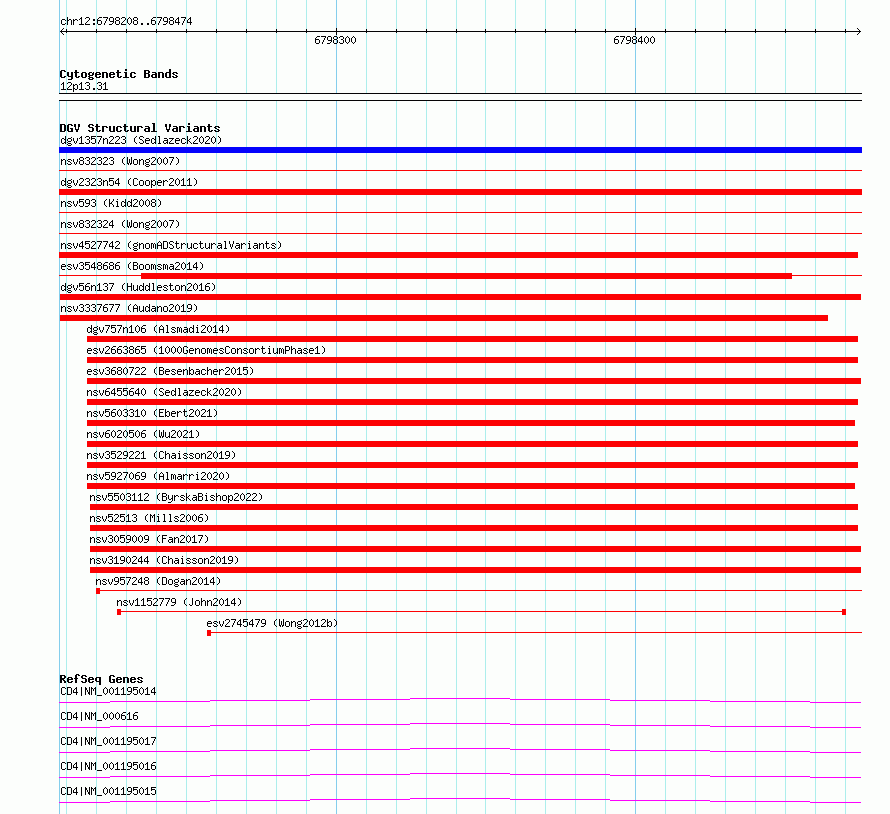Open the RefSeq Genes track heading
Viewport: 890px width, 814px height.
[101, 679]
